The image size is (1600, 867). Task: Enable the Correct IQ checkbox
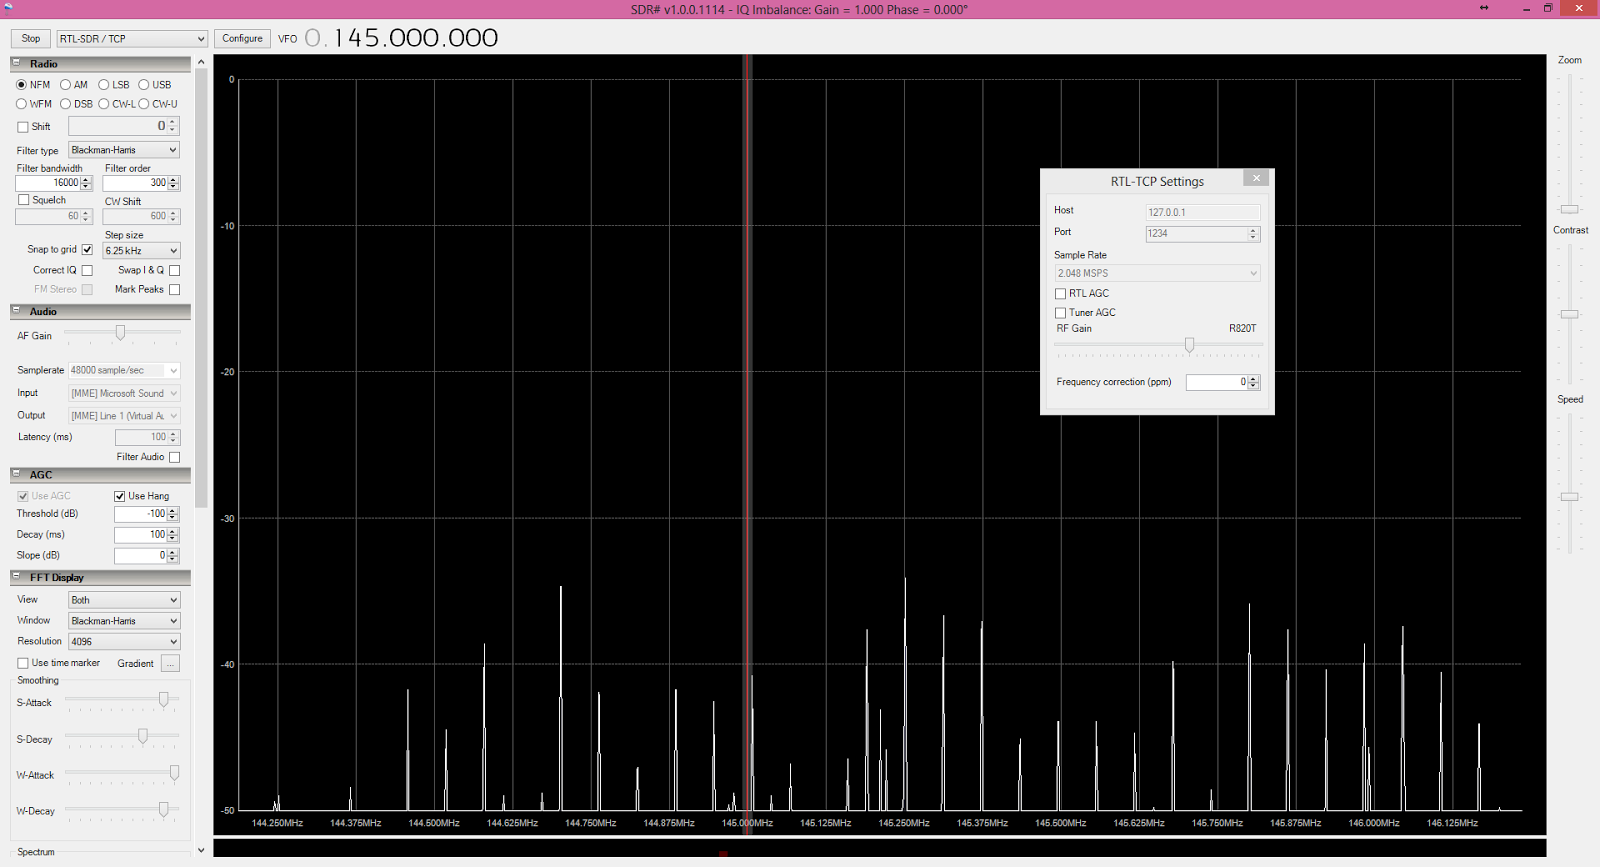[x=87, y=270]
